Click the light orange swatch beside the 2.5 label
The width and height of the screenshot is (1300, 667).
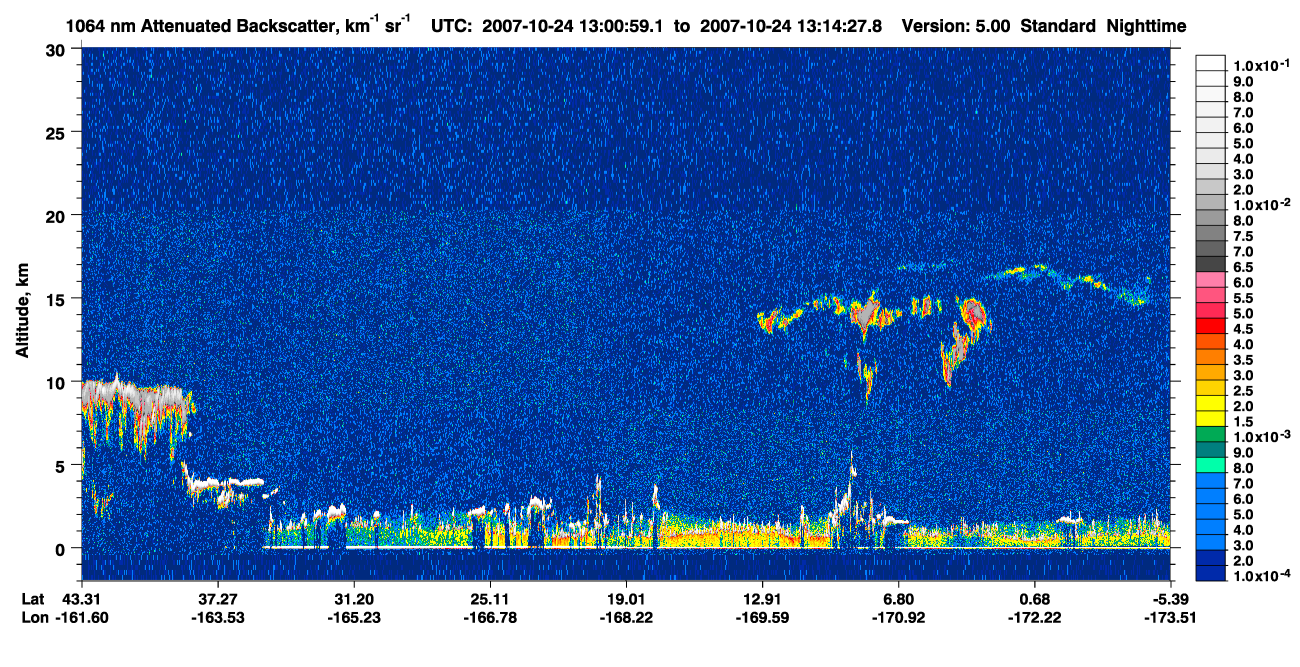[x=1211, y=389]
